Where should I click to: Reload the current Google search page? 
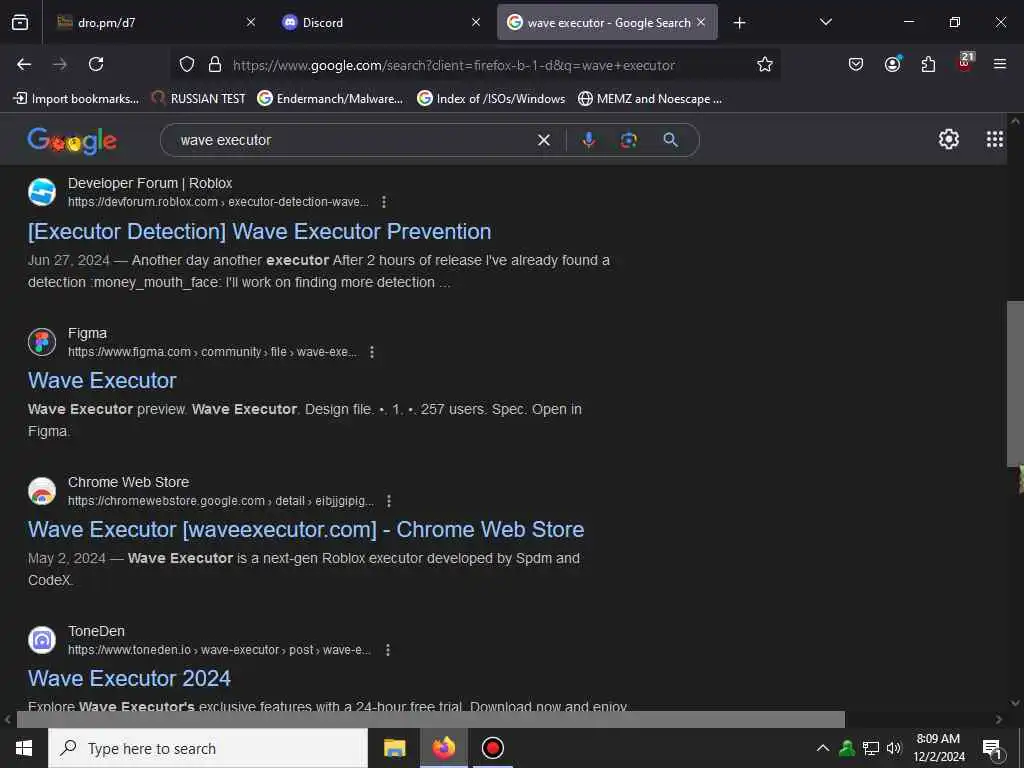(96, 64)
